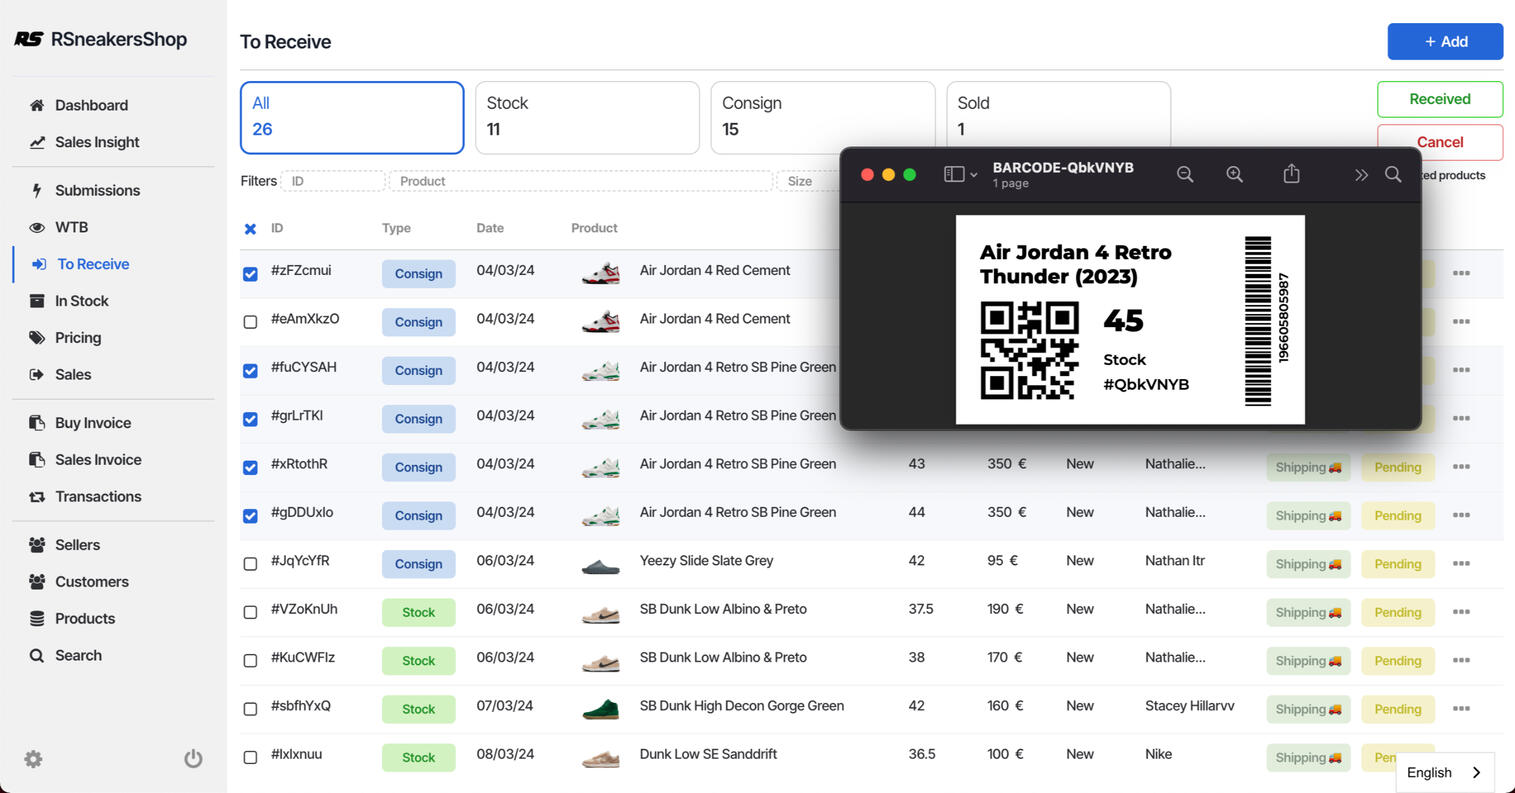Viewport: 1515px width, 793px height.
Task: Click the share icon in preview toolbar
Action: (1291, 175)
